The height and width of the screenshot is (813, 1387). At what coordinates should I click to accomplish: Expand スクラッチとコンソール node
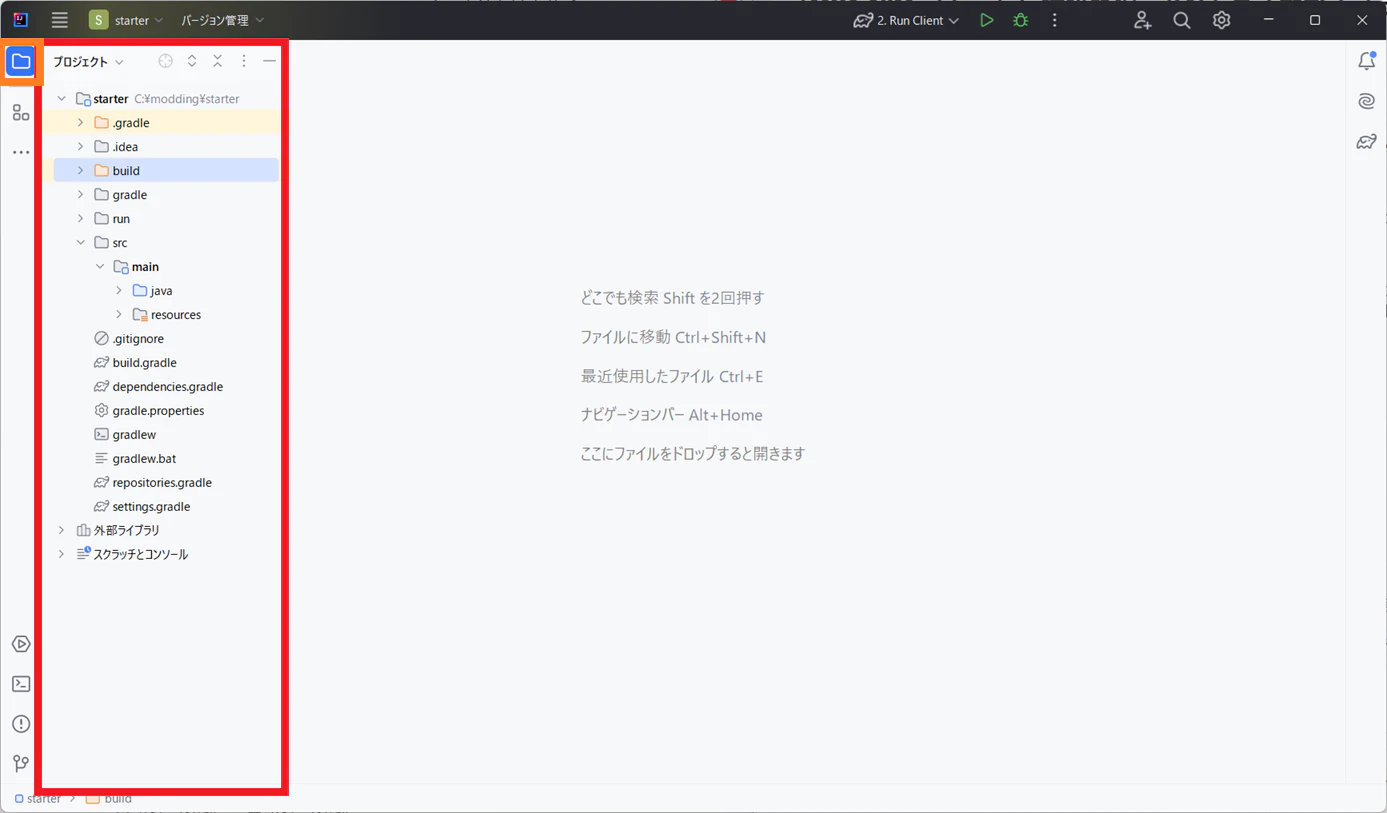click(x=61, y=554)
